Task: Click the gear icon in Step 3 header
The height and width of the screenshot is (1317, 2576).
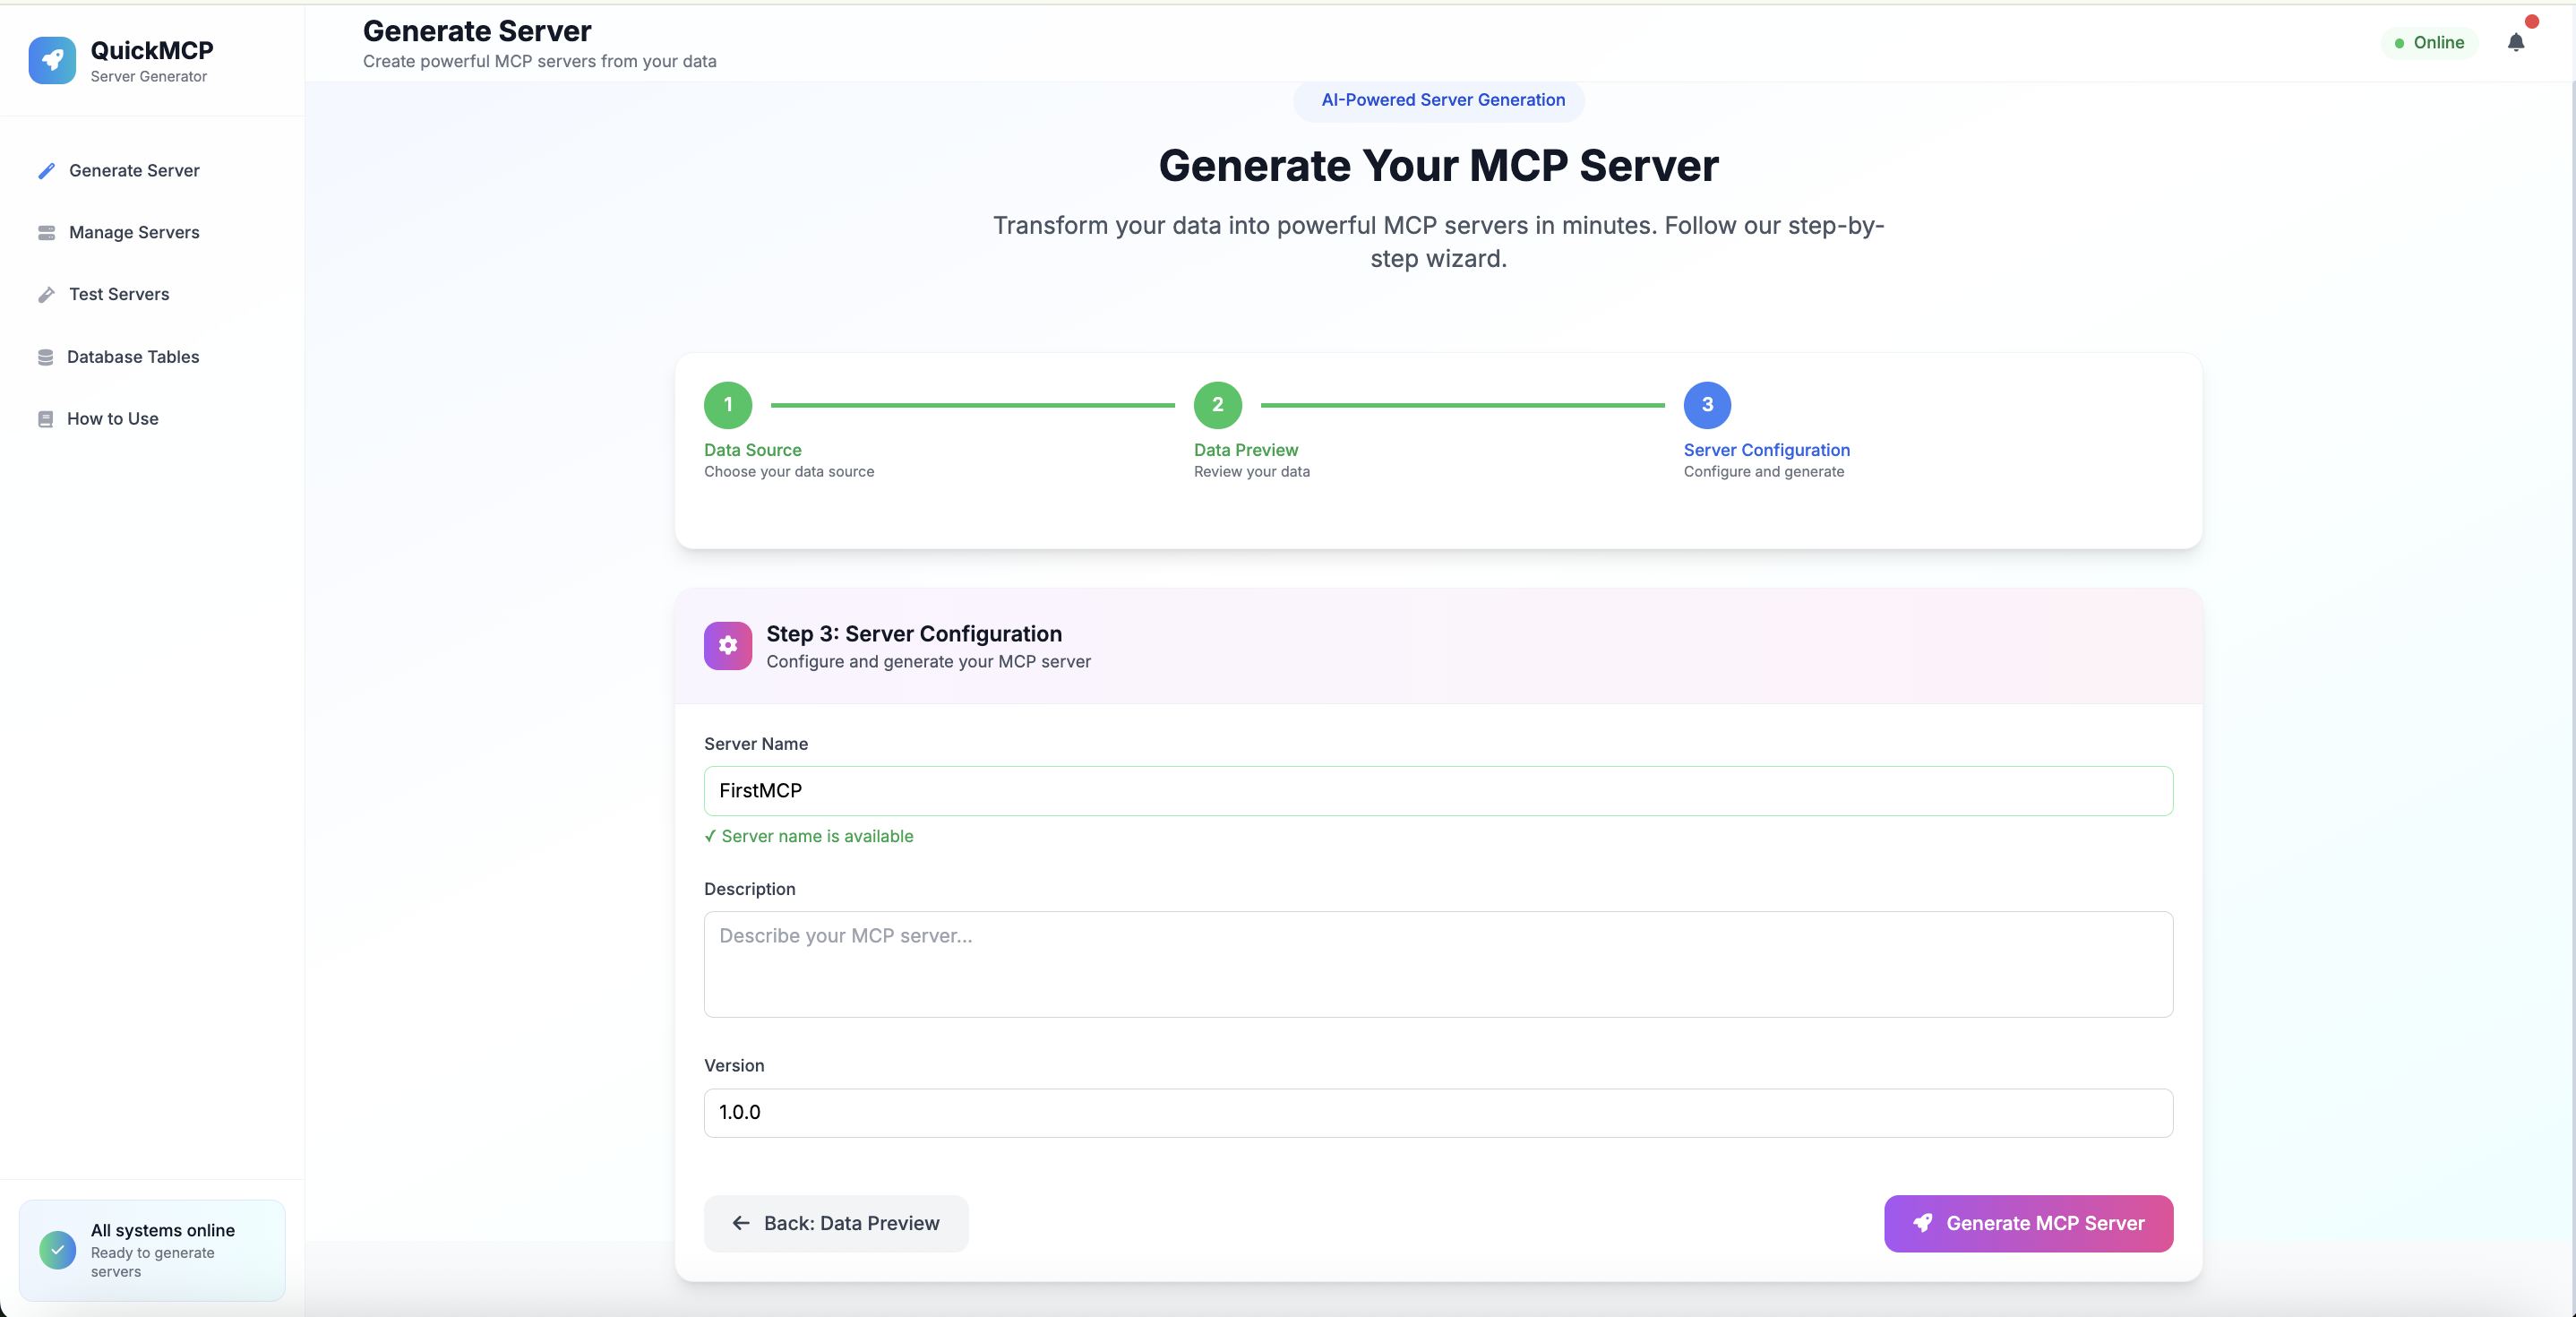Action: (727, 645)
